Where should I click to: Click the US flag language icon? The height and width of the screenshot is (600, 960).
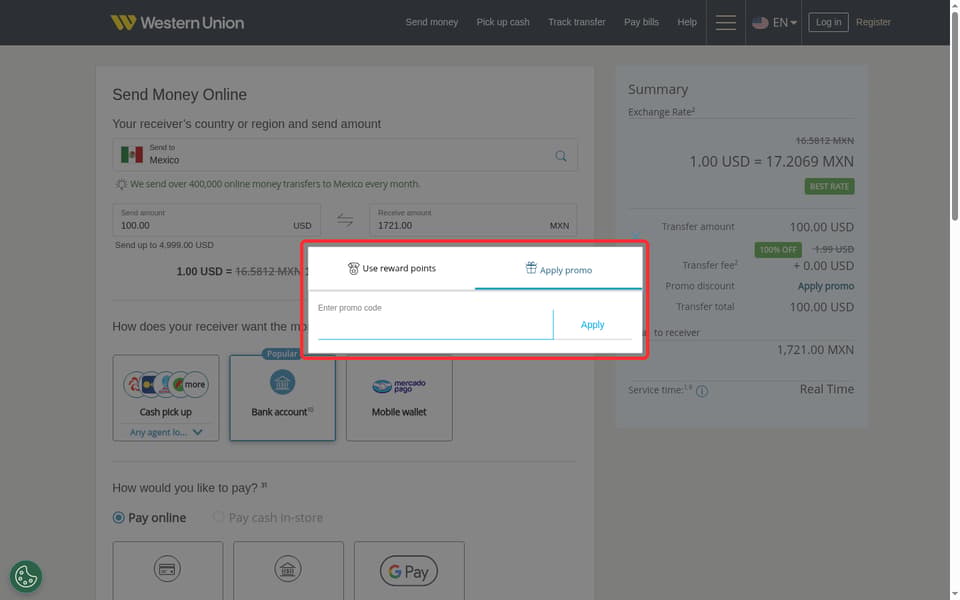tap(760, 23)
